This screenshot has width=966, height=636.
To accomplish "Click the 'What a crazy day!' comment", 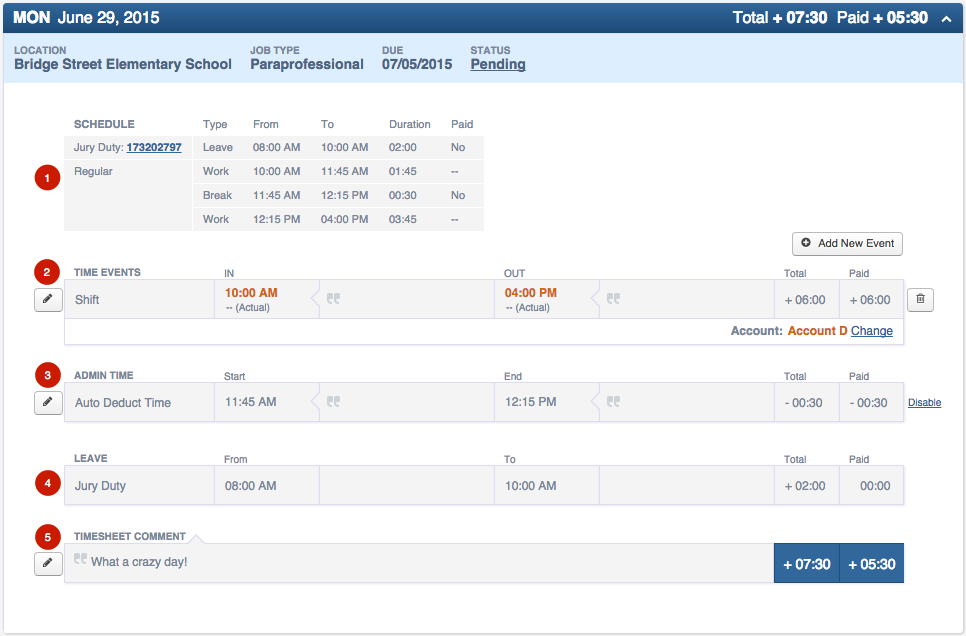I will click(x=139, y=562).
